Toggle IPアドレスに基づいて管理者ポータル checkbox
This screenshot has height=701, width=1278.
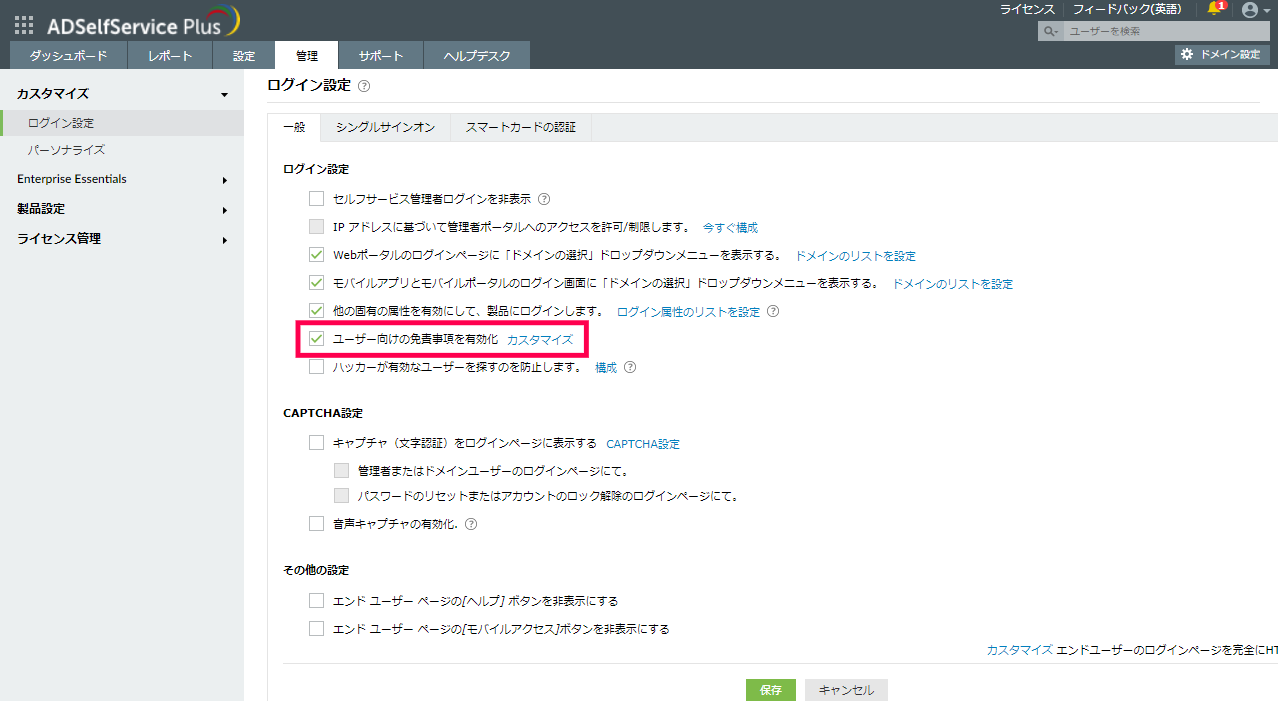coord(316,227)
